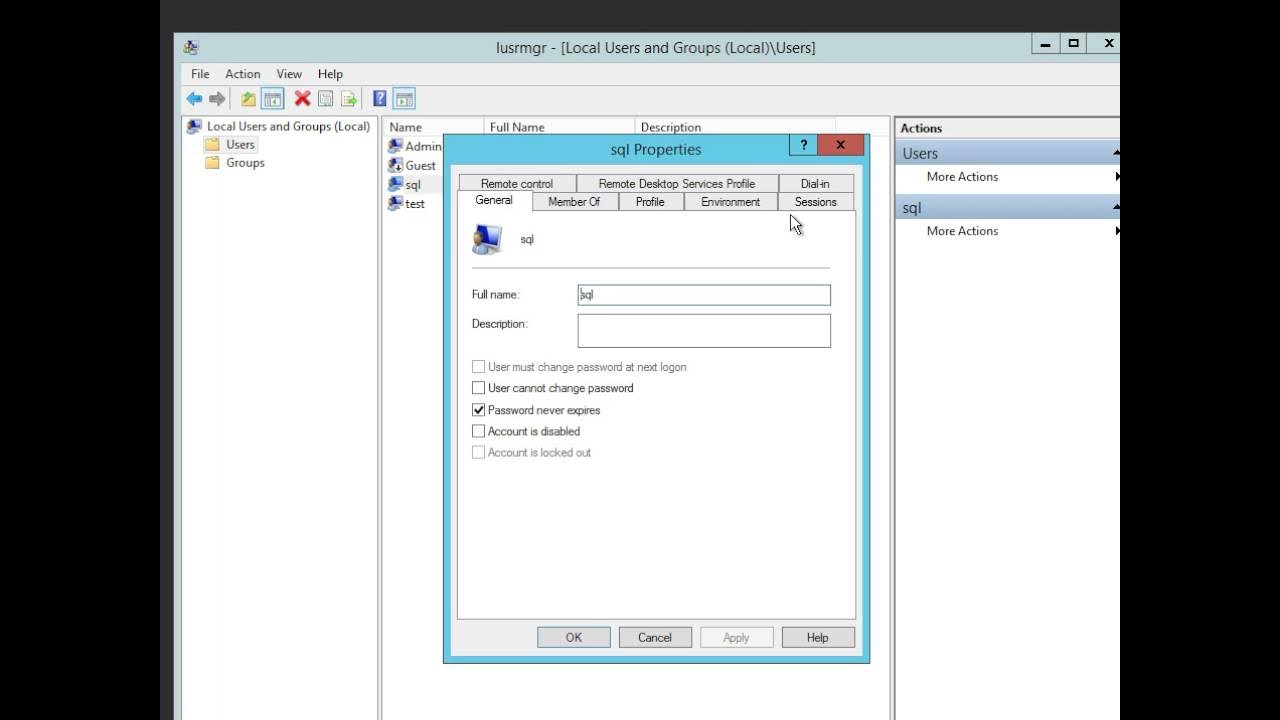The height and width of the screenshot is (720, 1280).
Task: Click the red Delete X toolbar icon
Action: pyautogui.click(x=302, y=99)
